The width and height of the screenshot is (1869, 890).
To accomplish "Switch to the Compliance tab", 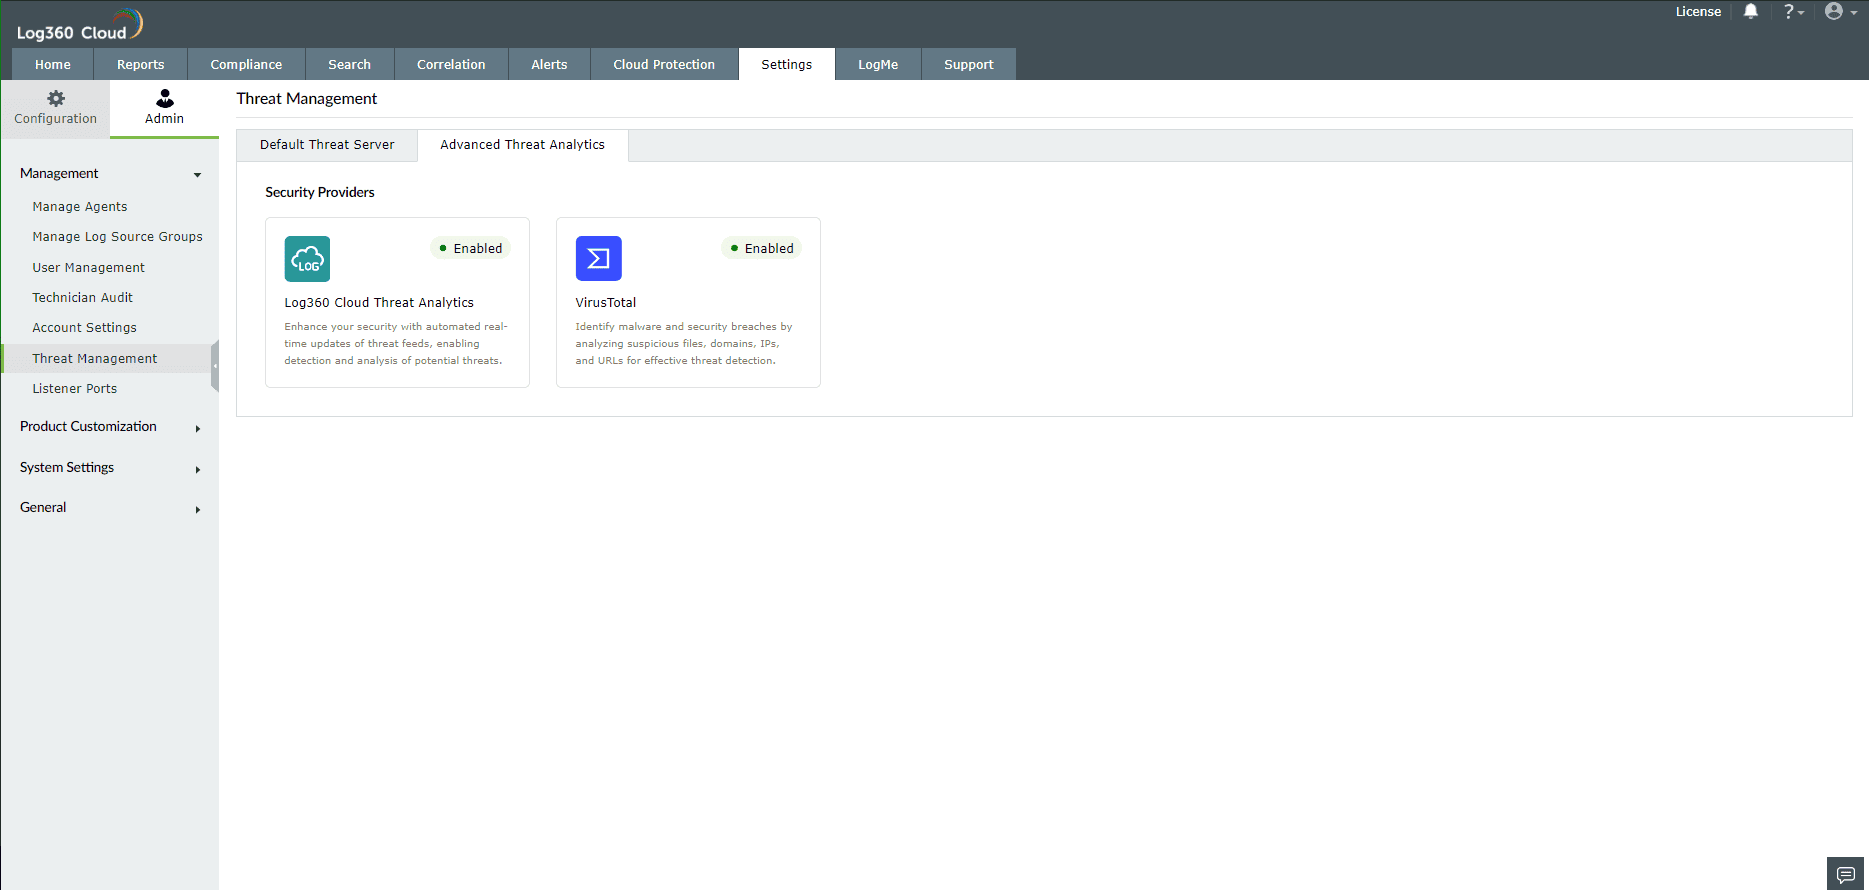I will click(246, 64).
